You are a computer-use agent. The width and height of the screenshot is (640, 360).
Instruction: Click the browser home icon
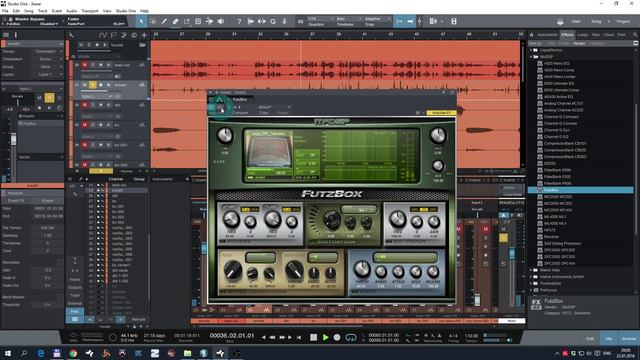point(531,35)
